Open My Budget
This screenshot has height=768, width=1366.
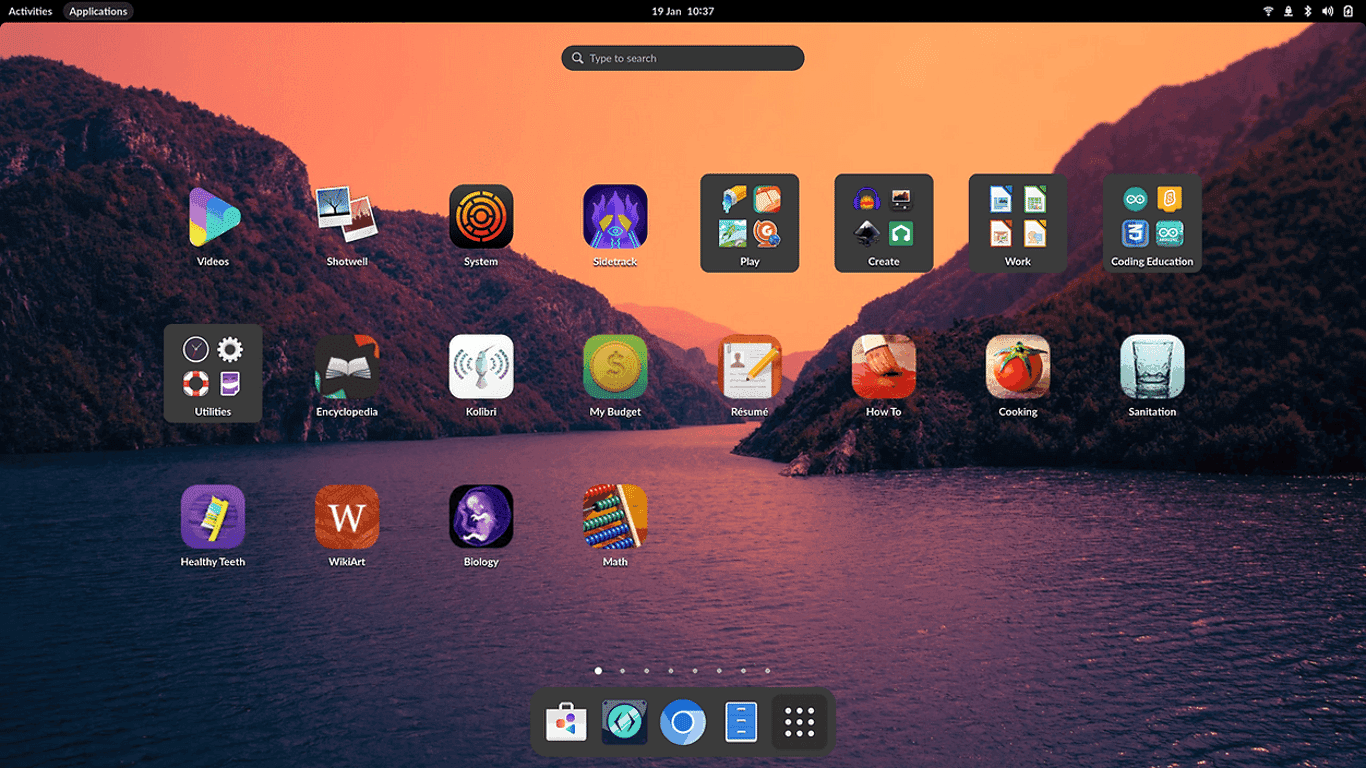[x=615, y=368]
